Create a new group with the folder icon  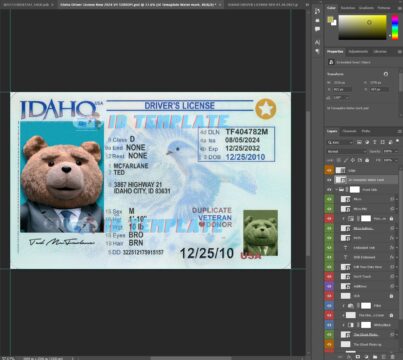point(375,357)
